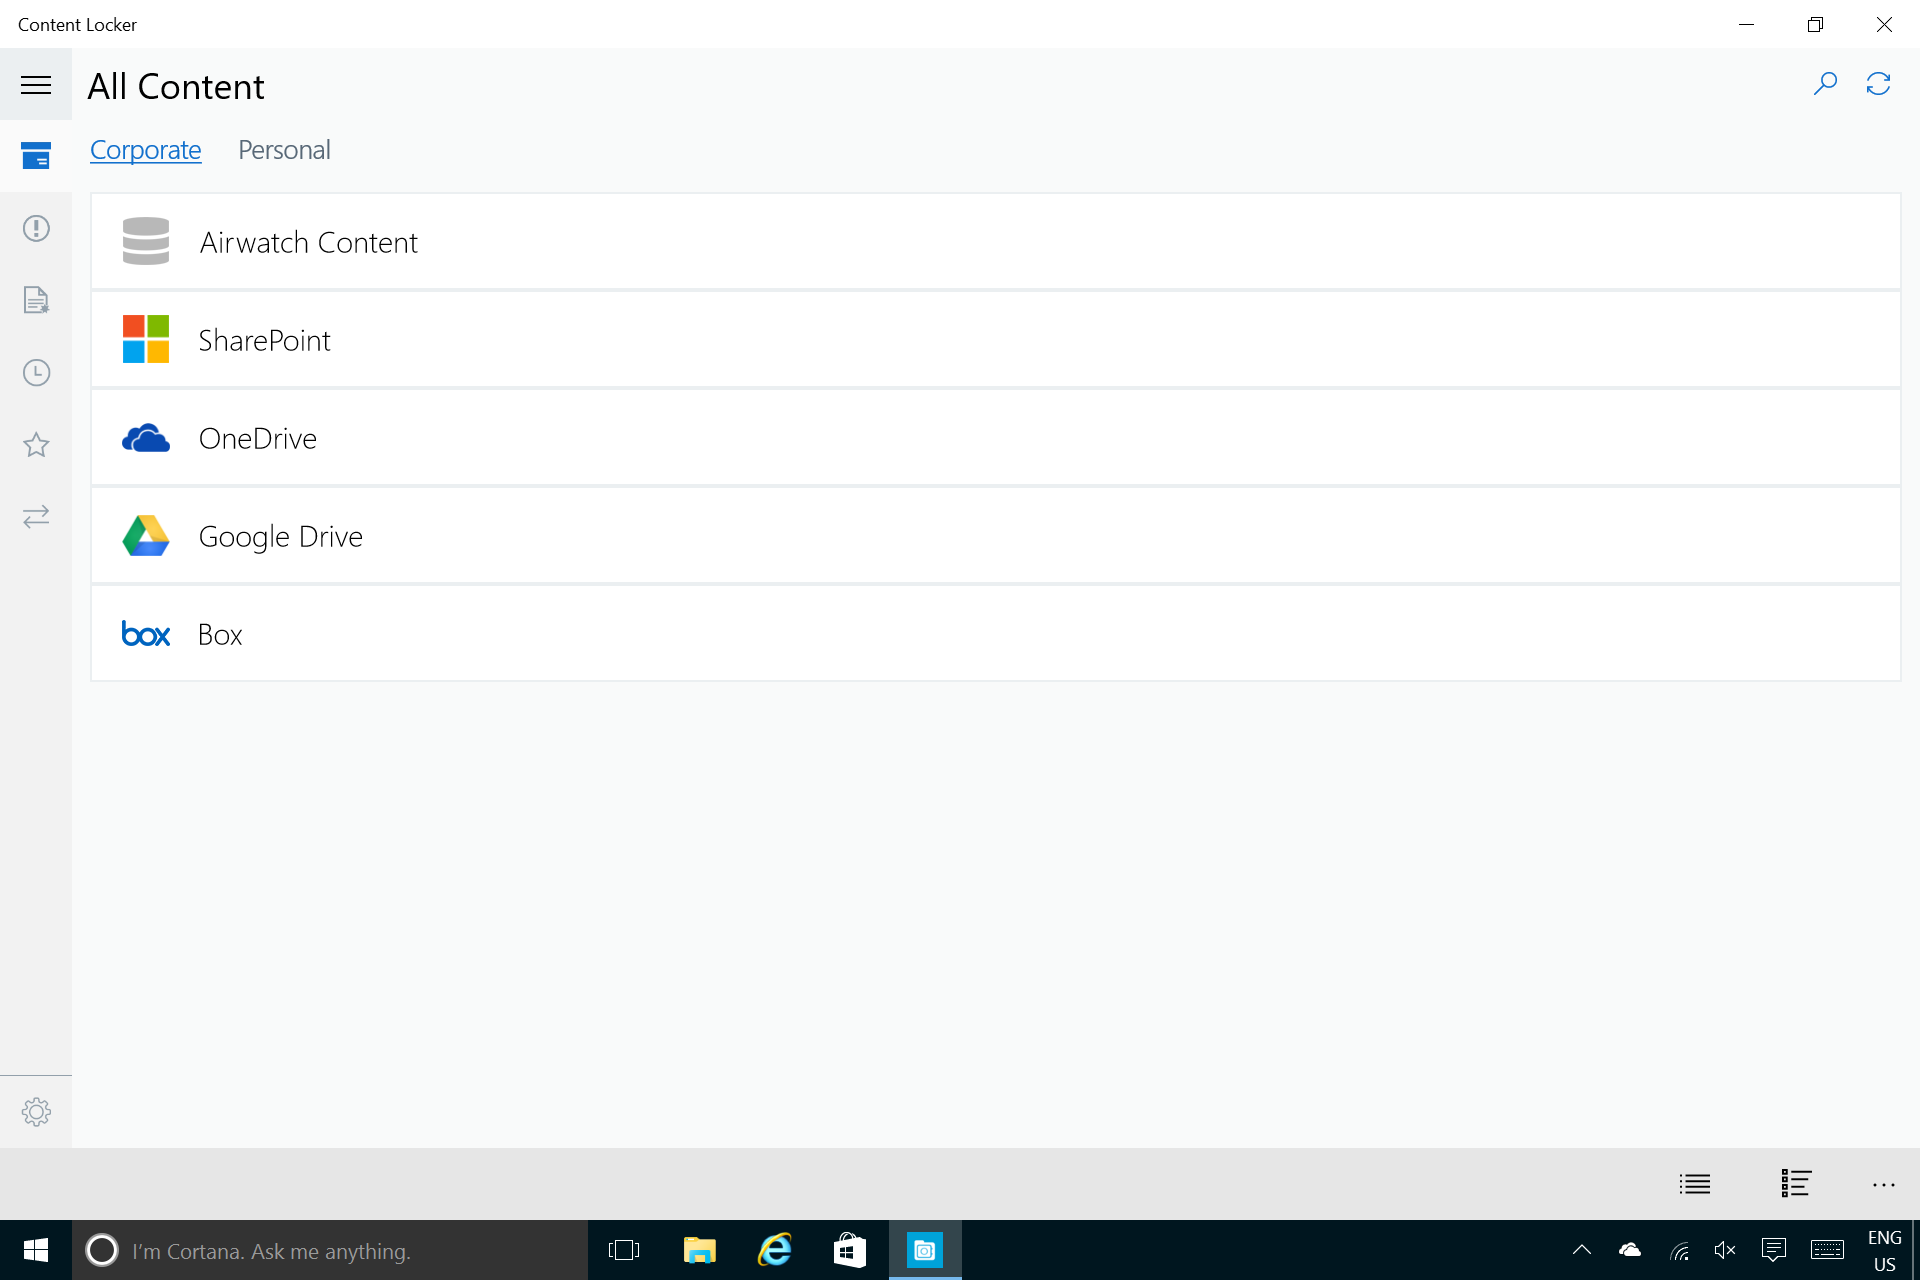This screenshot has width=1920, height=1280.
Task: Open the Recent clock icon
Action: [x=36, y=373]
